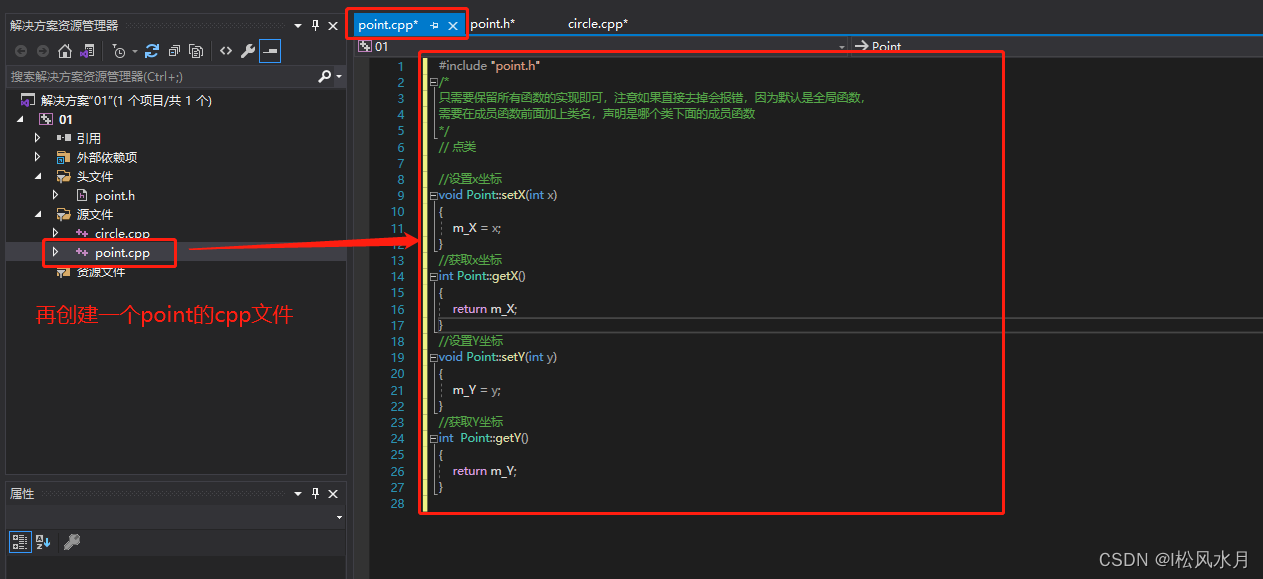Click the Solution Explorer search box
This screenshot has height=579, width=1263.
[160, 76]
